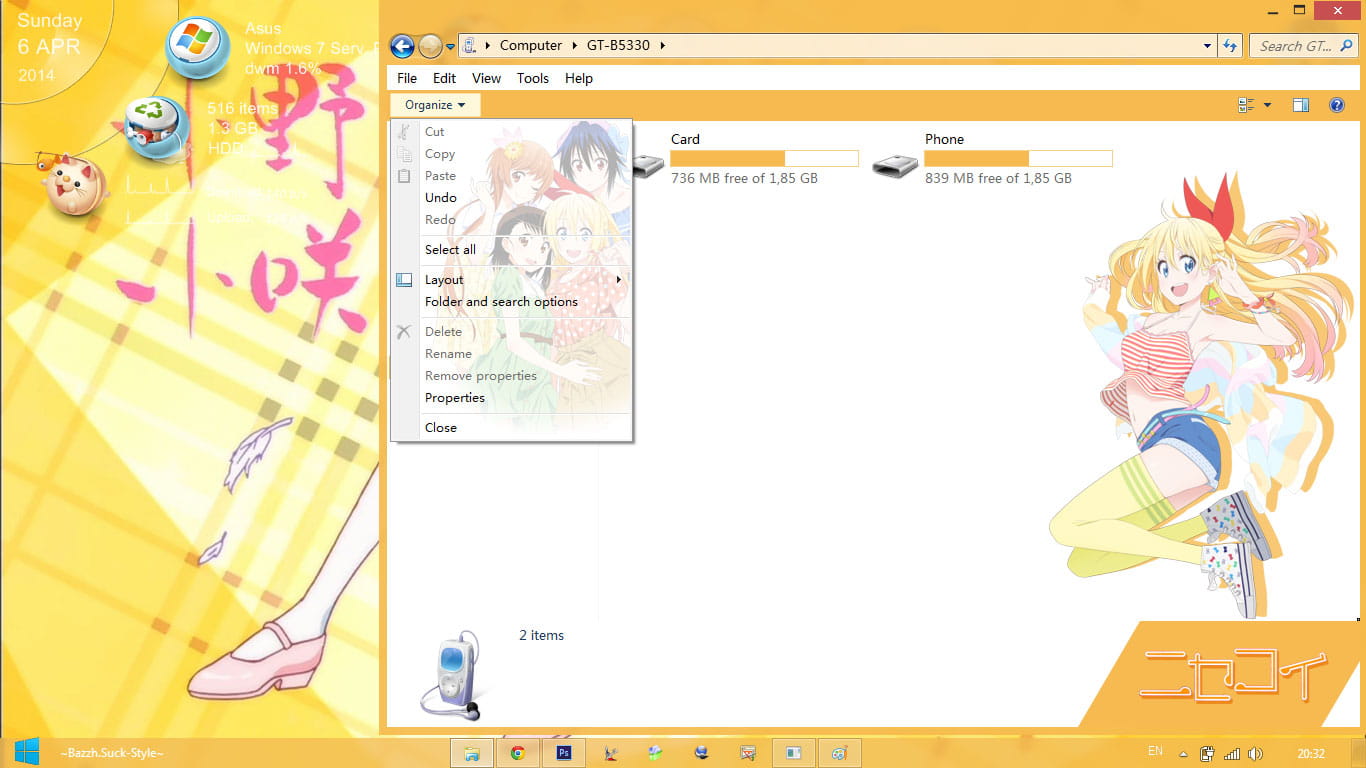Click Folder and search options
The width and height of the screenshot is (1366, 768).
tap(501, 302)
